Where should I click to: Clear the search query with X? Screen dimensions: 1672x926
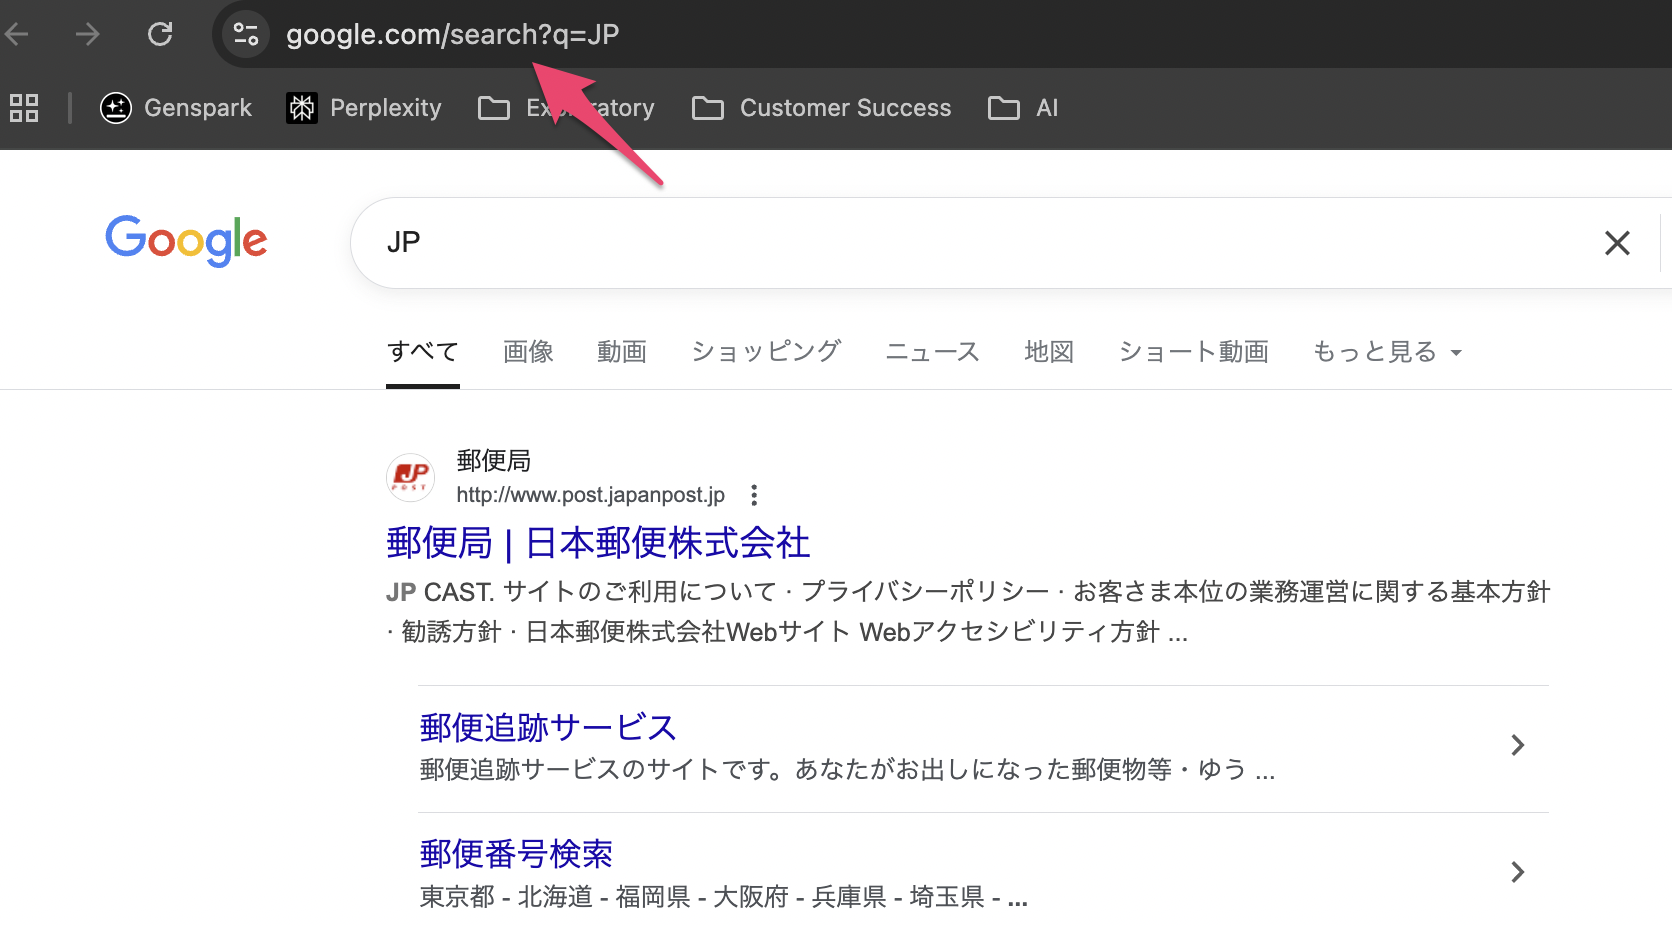[x=1617, y=243]
